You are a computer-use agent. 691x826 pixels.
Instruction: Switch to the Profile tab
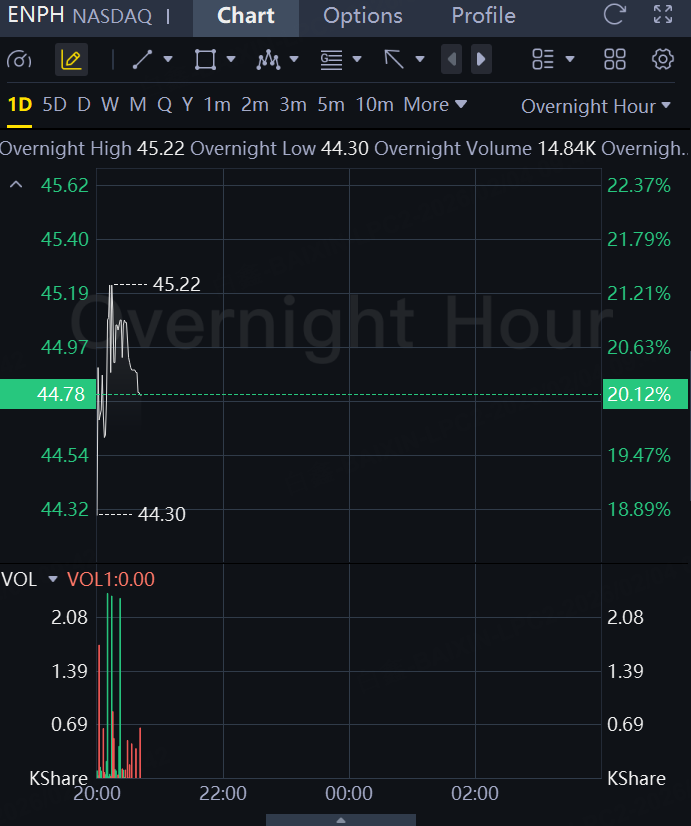tap(483, 16)
